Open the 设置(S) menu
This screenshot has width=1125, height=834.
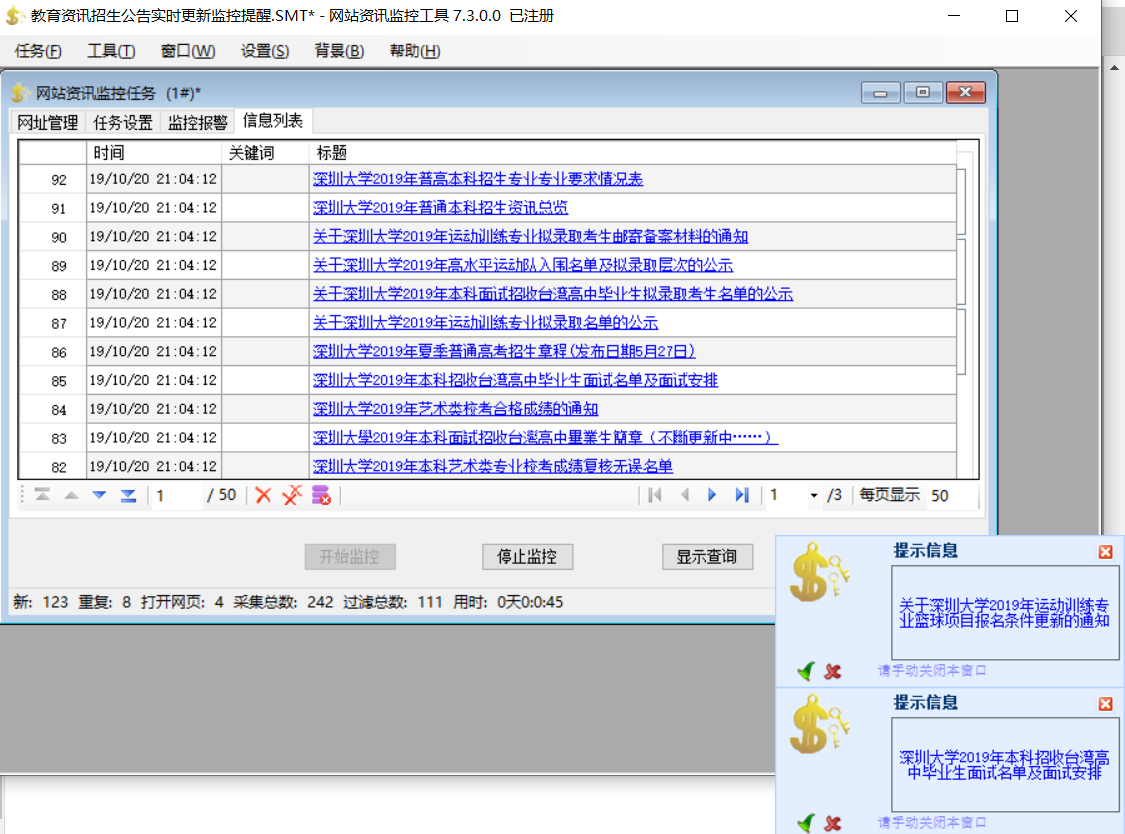(x=265, y=51)
